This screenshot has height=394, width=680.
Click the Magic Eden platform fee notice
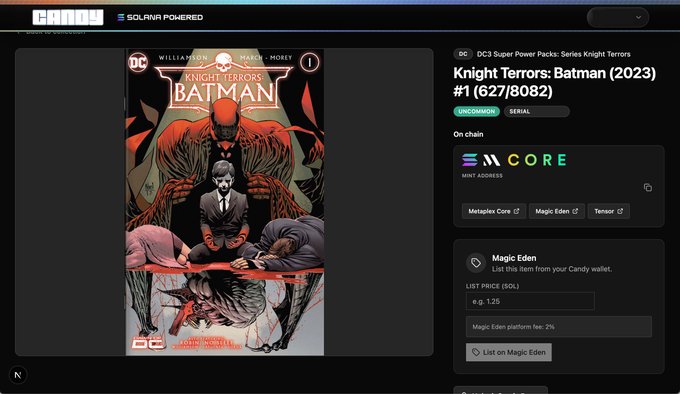point(559,327)
